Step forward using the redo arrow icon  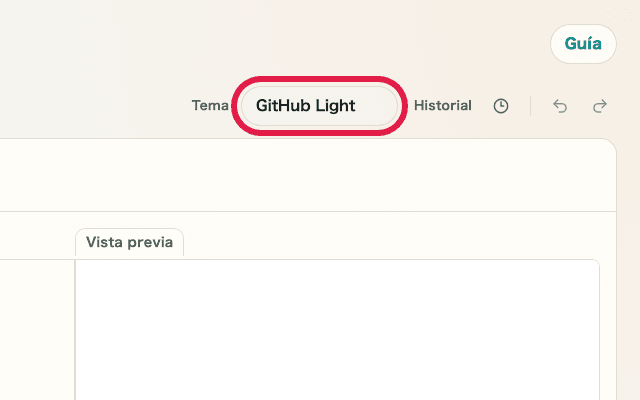[600, 105]
